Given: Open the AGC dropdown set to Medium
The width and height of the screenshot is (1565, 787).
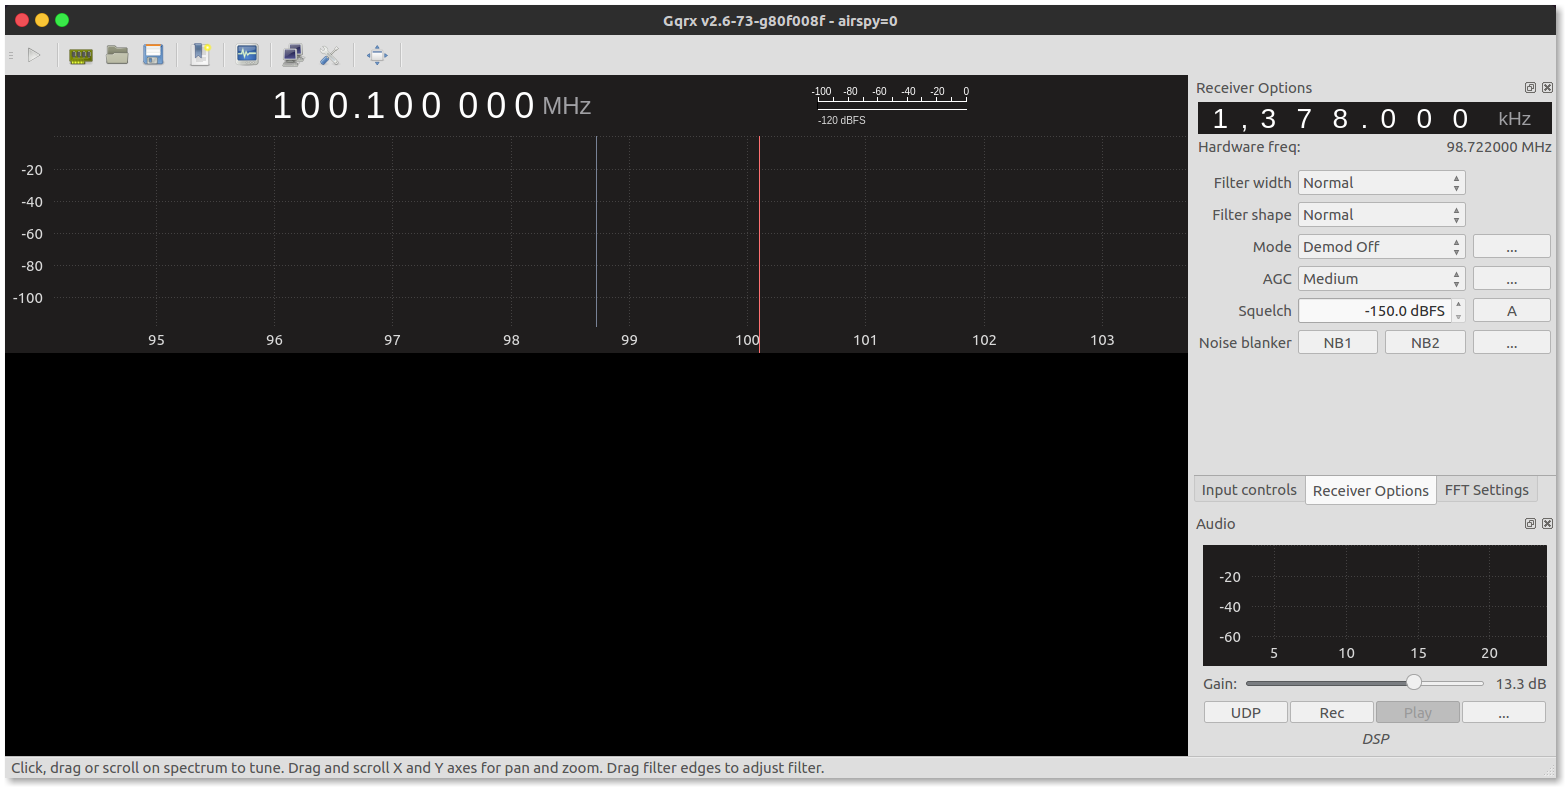Looking at the screenshot, I should pyautogui.click(x=1381, y=279).
